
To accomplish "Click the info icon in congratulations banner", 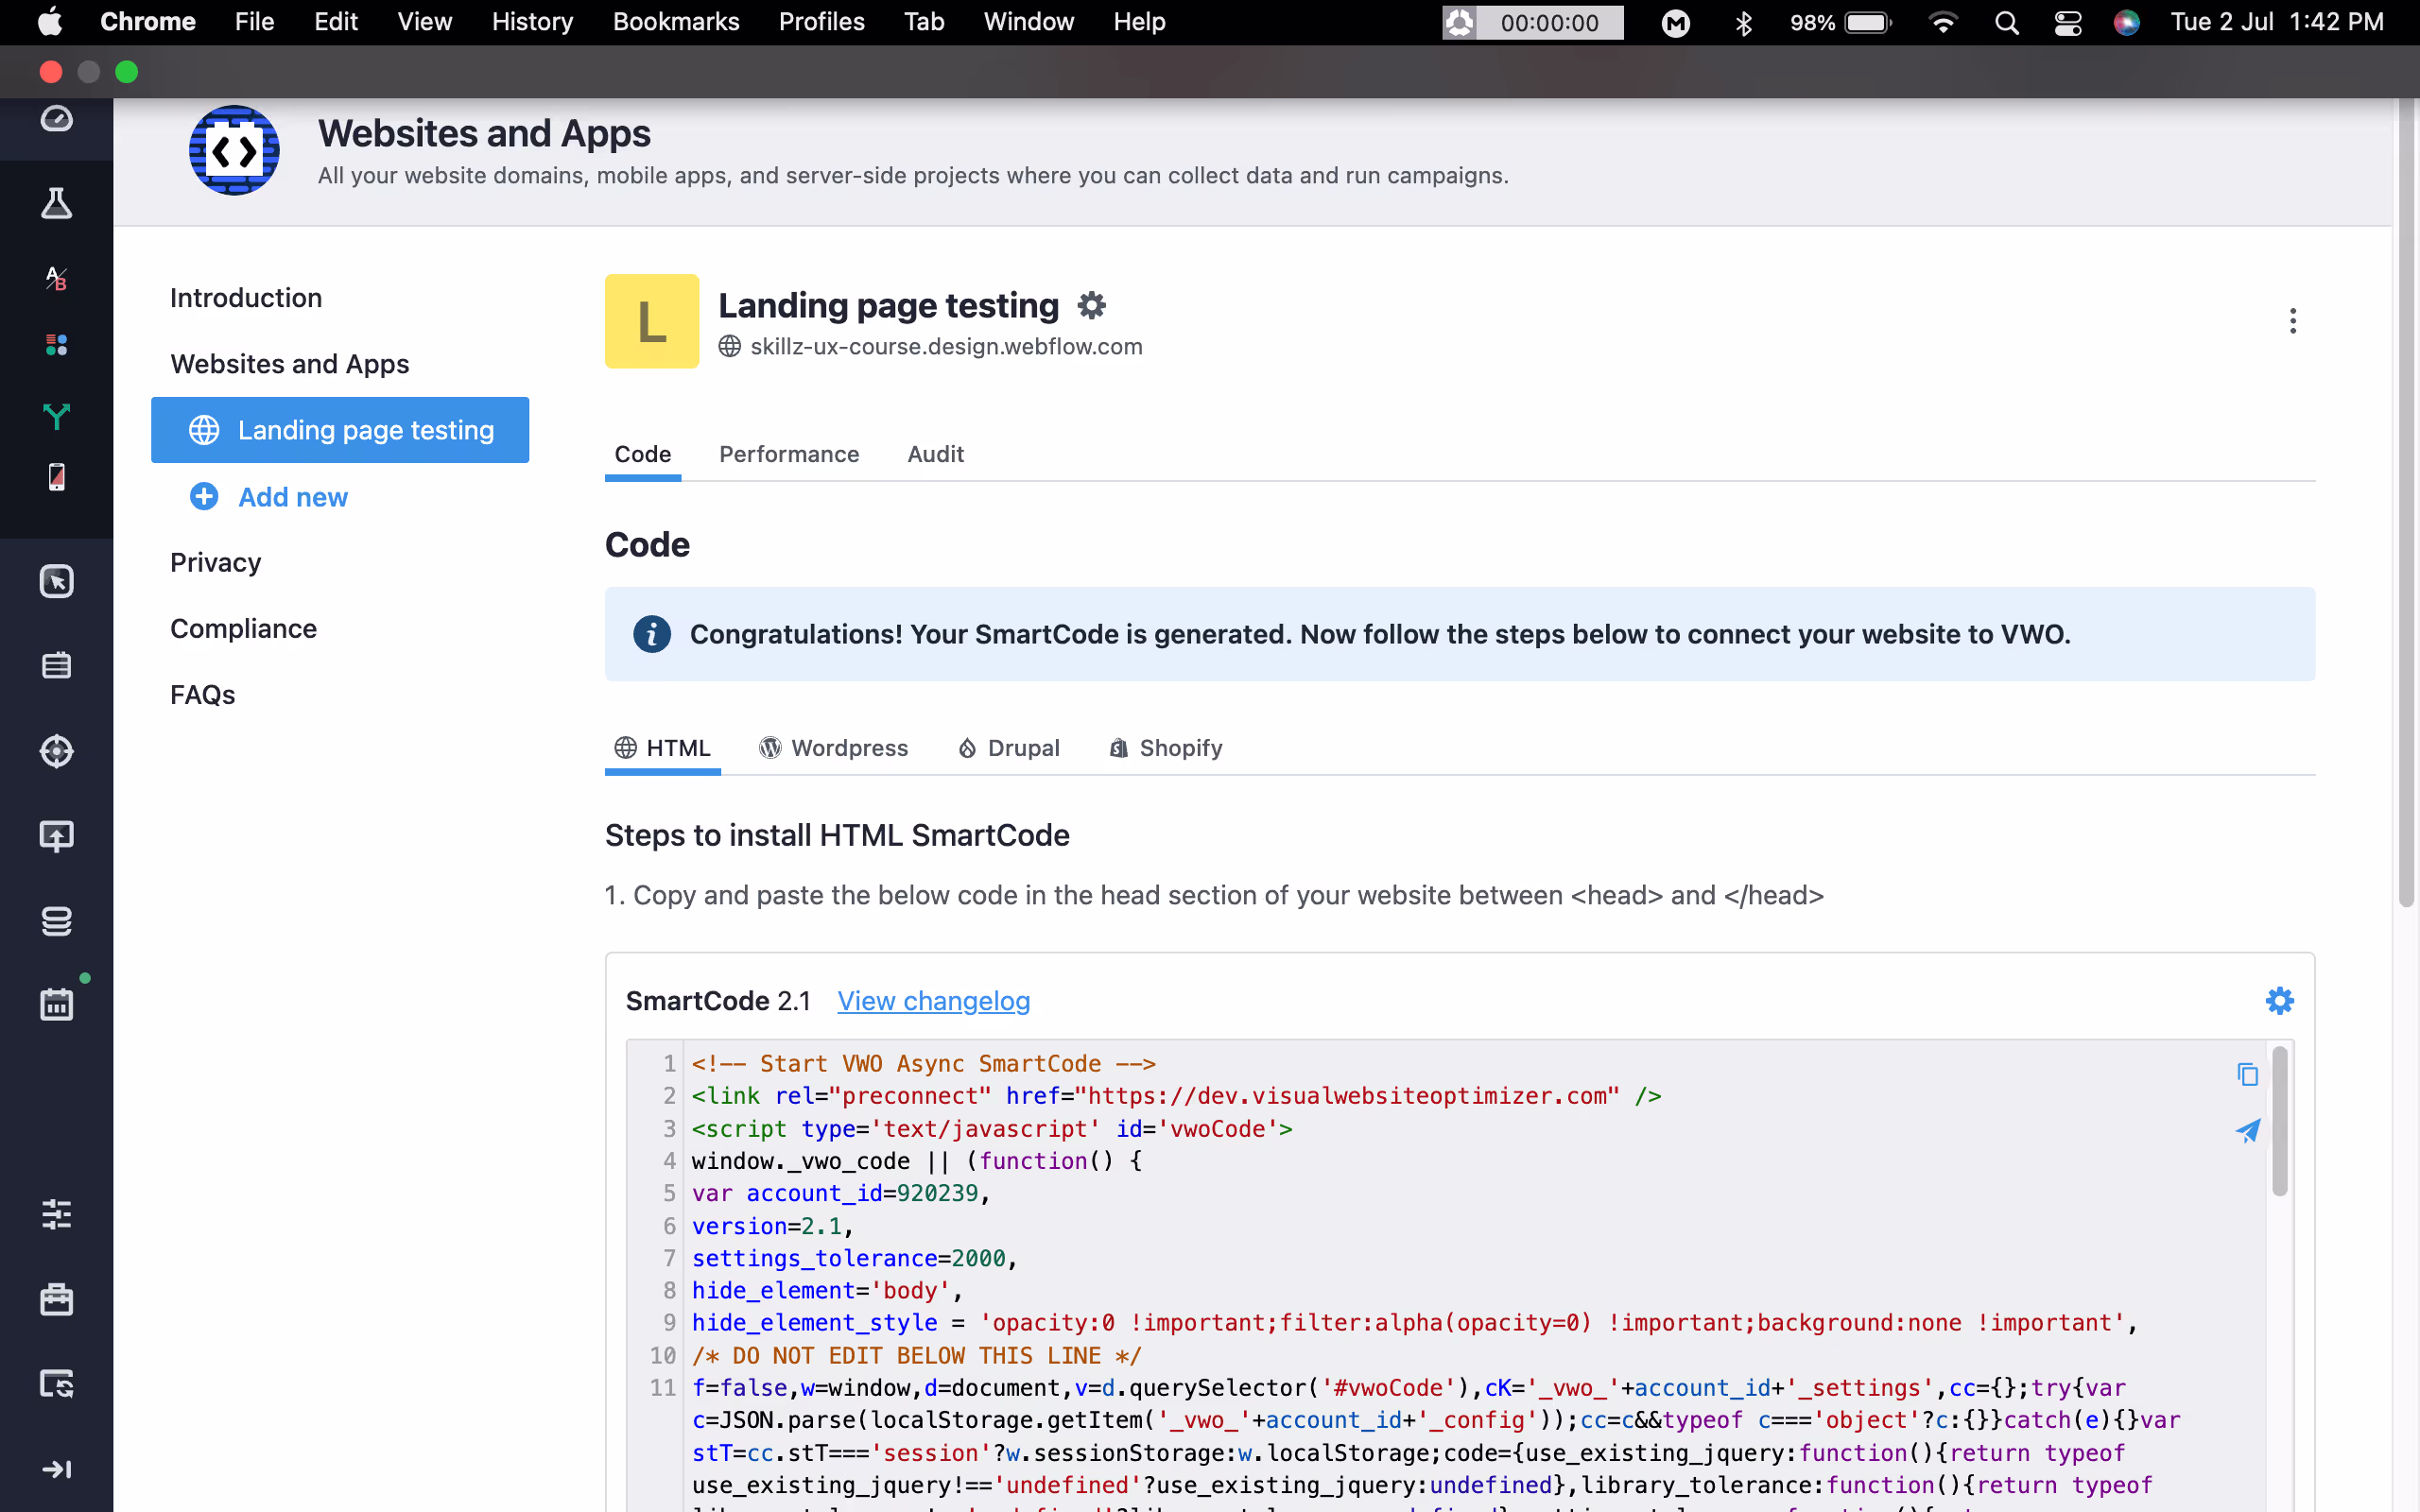I will [x=652, y=634].
